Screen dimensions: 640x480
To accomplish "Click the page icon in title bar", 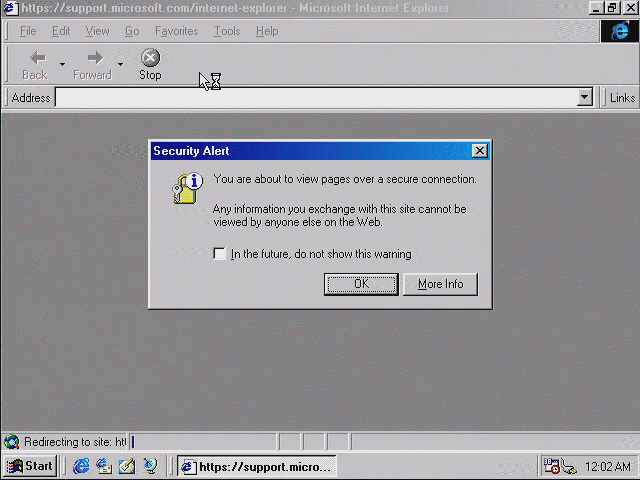I will coord(11,8).
